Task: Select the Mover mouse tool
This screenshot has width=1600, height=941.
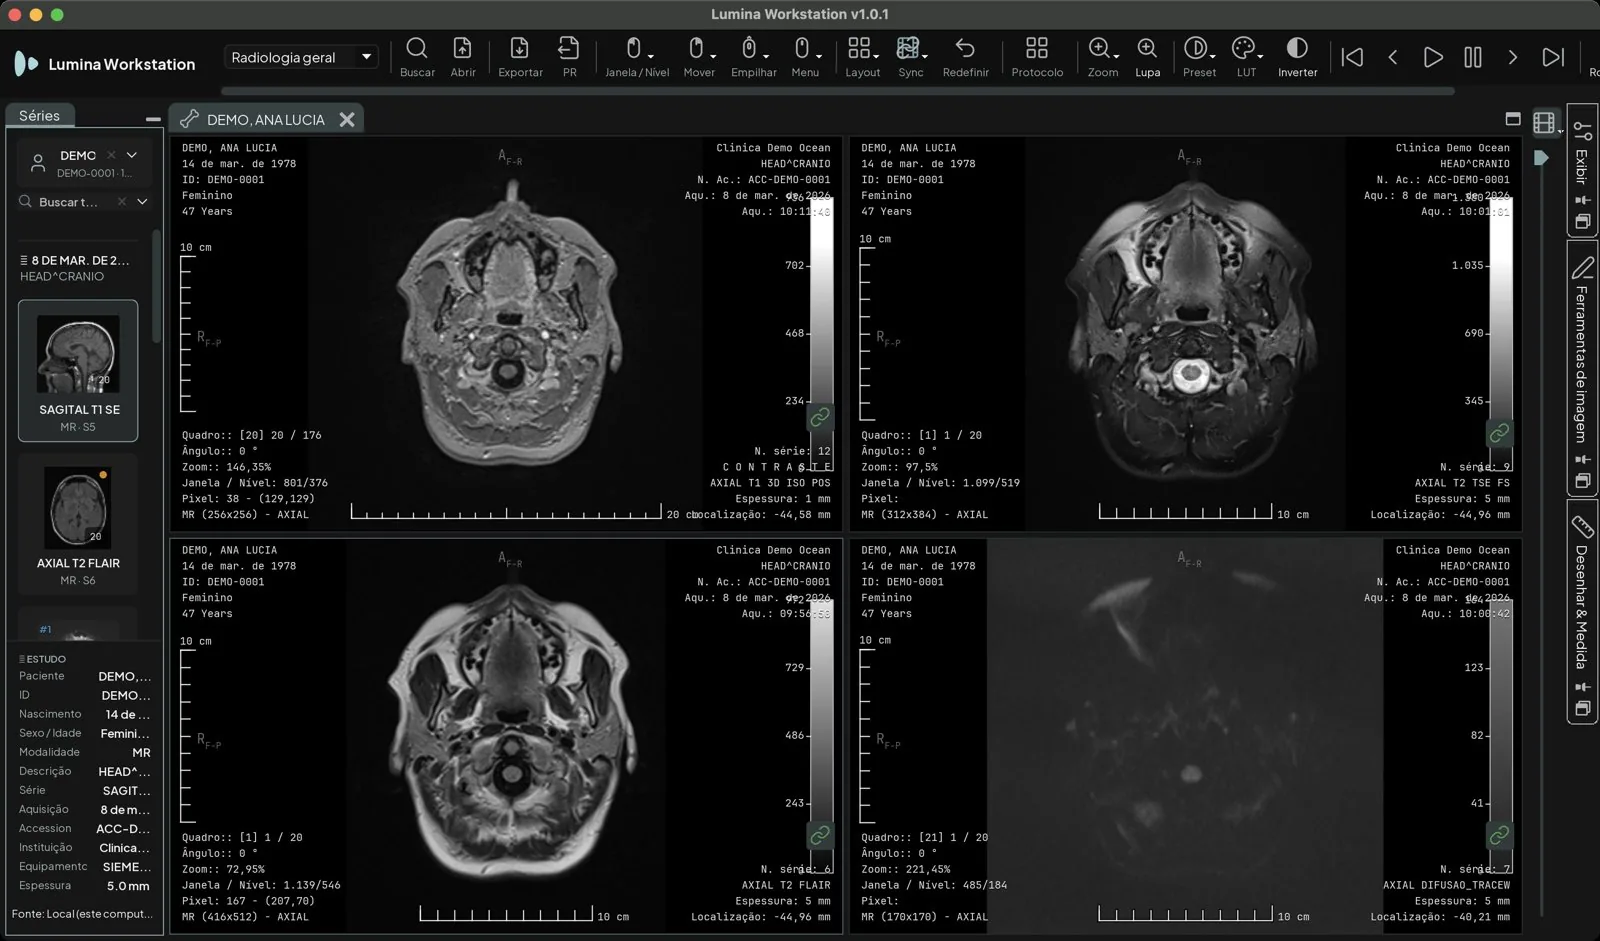Action: coord(699,57)
